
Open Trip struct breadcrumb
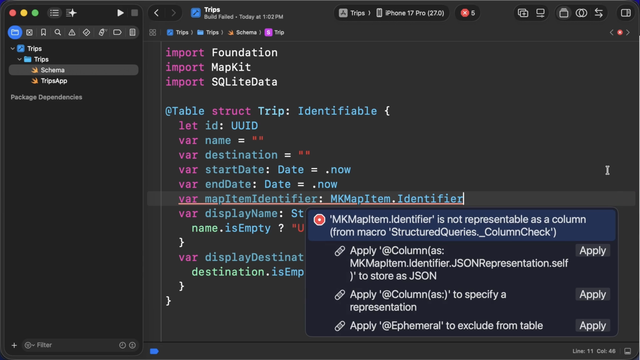tap(274, 32)
